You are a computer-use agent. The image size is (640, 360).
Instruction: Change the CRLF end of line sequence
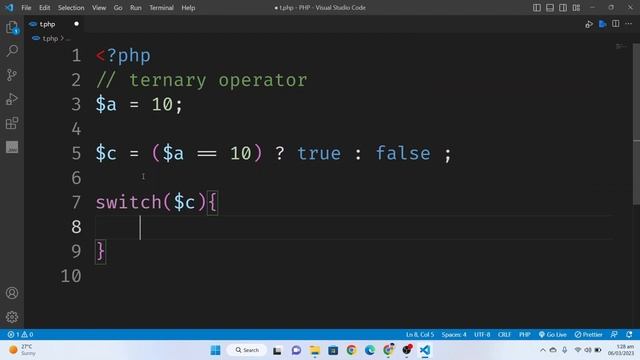504,335
